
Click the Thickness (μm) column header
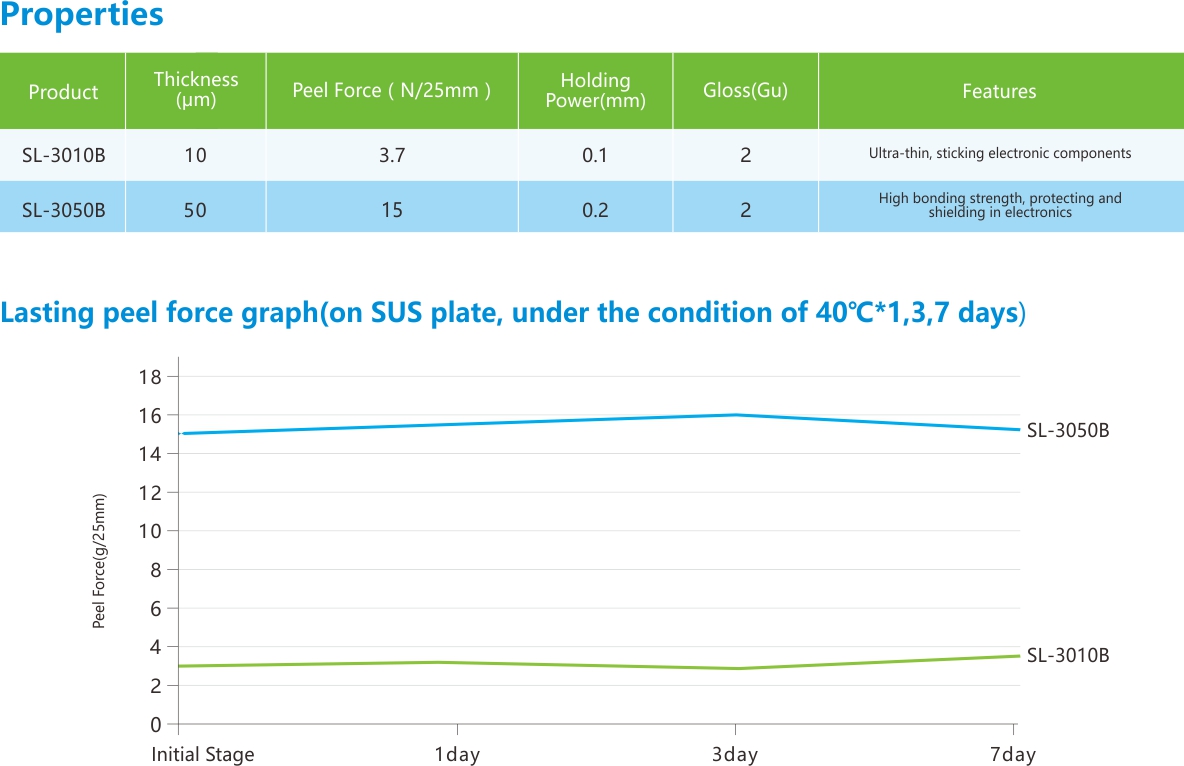[x=196, y=90]
